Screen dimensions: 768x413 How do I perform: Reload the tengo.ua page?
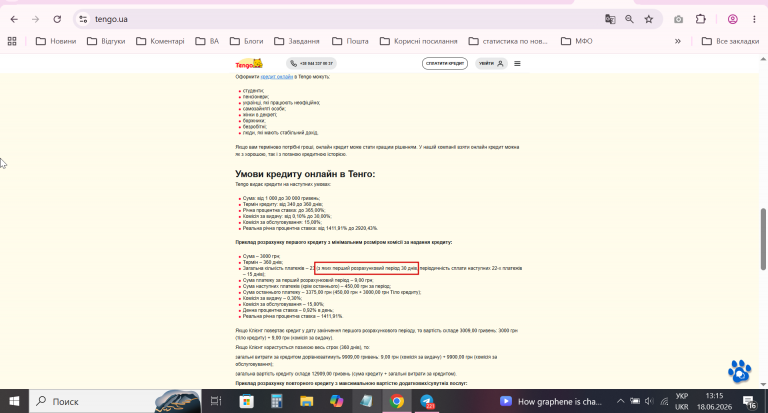click(57, 19)
